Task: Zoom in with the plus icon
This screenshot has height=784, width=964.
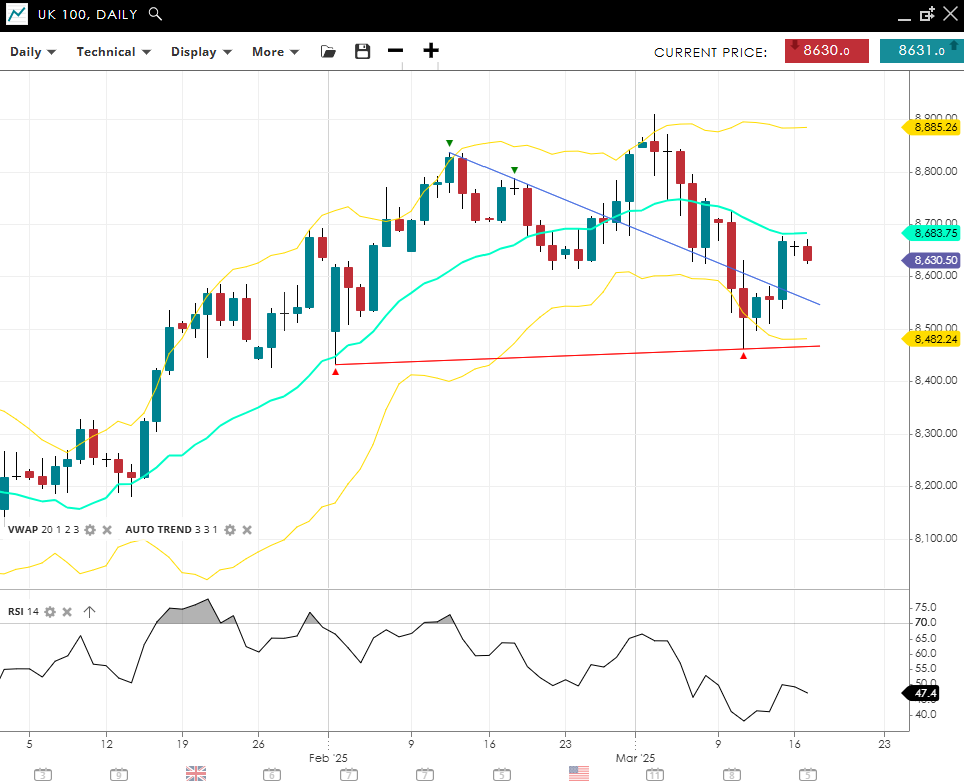Action: coord(431,51)
